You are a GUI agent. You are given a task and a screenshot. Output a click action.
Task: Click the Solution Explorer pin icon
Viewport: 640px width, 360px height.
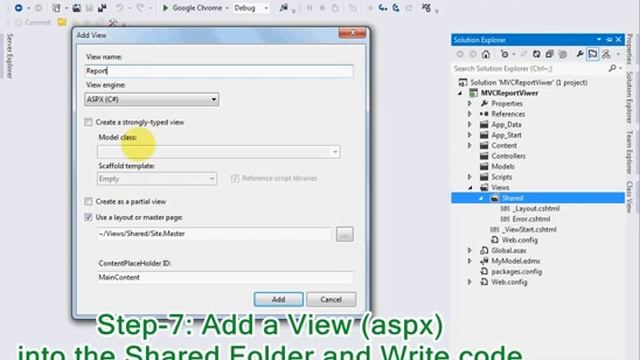pyautogui.click(x=609, y=40)
